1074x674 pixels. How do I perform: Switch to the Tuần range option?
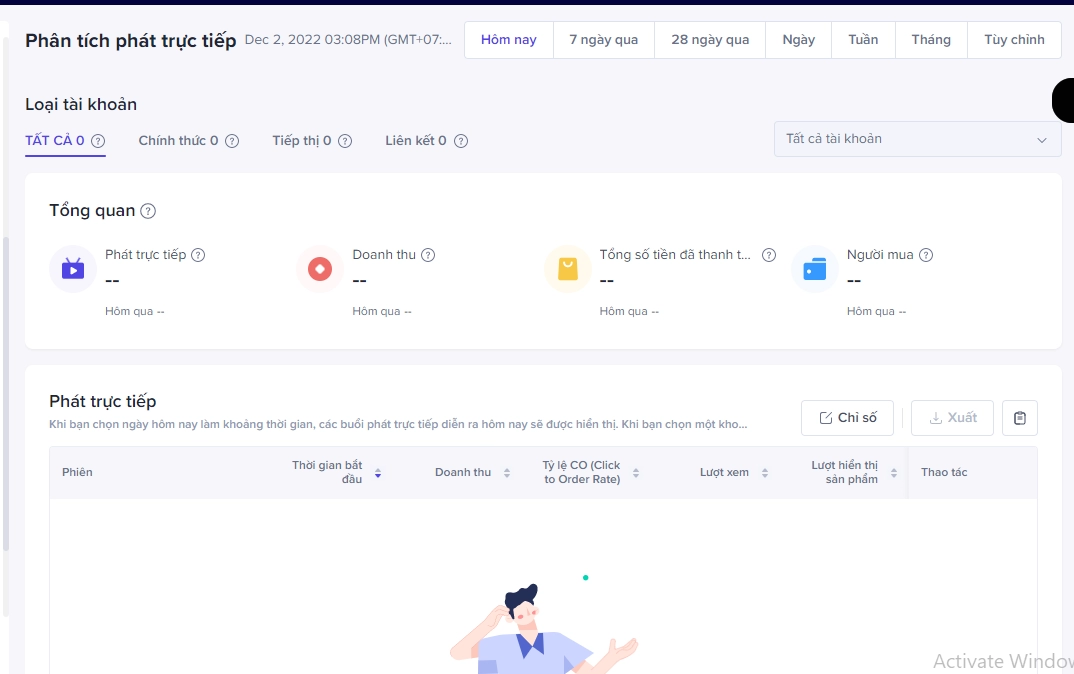(863, 40)
